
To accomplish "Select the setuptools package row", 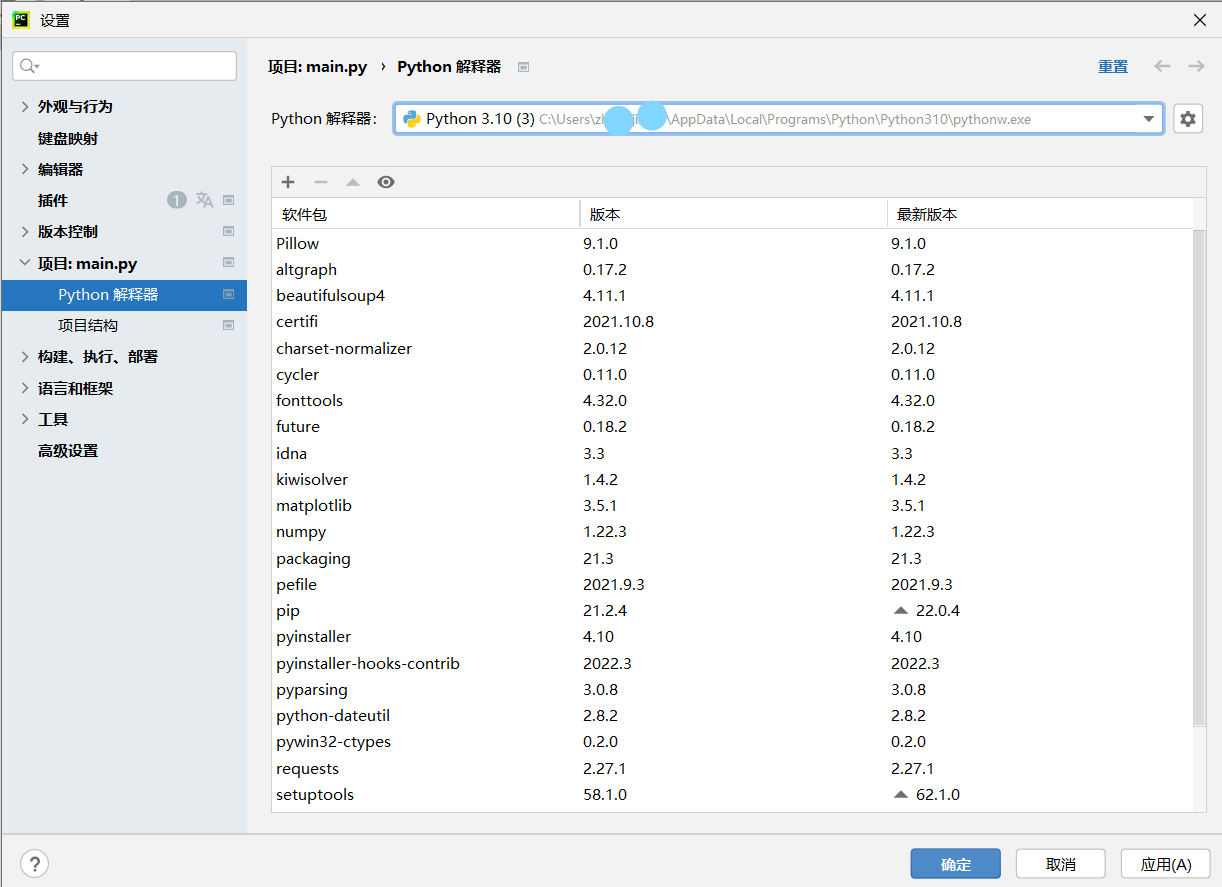I will pyautogui.click(x=732, y=794).
